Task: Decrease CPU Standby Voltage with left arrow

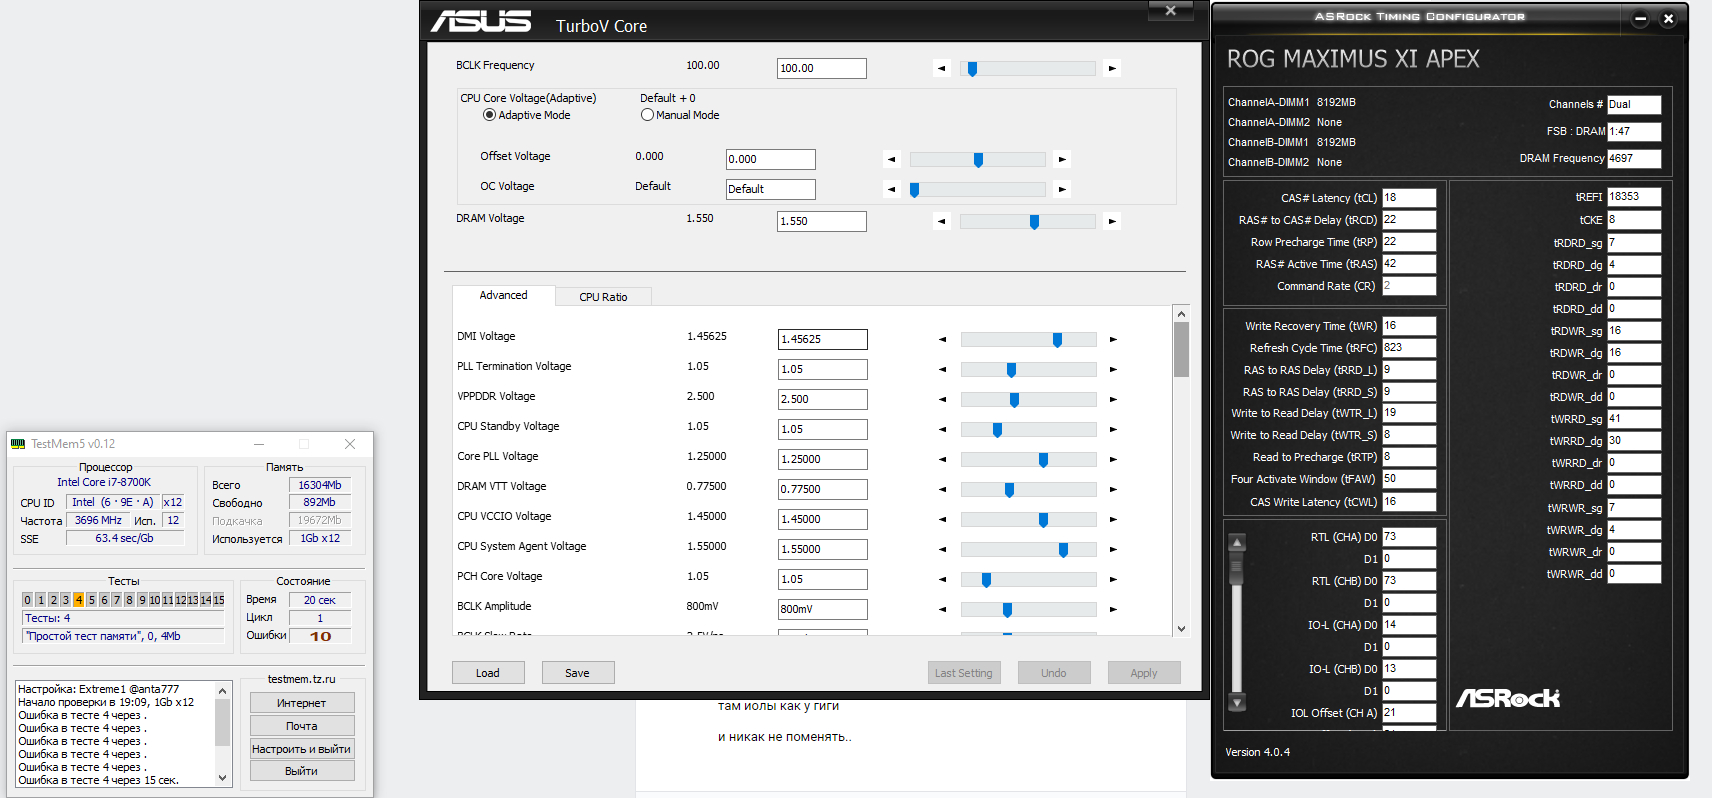Action: [x=942, y=429]
